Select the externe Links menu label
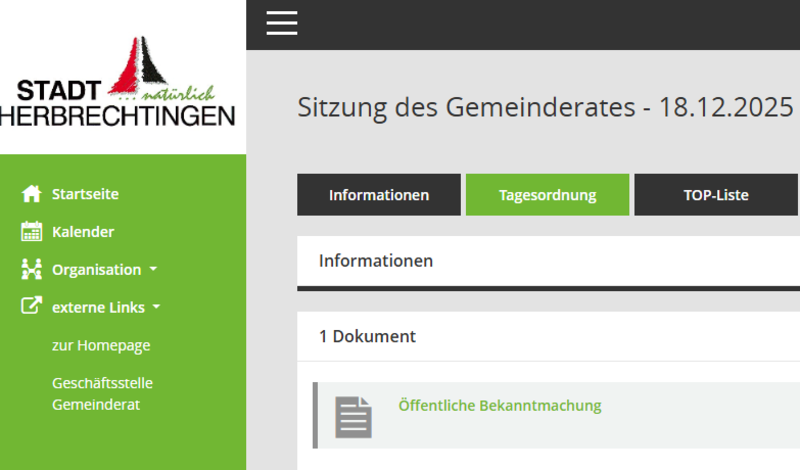800x470 pixels. [x=98, y=308]
